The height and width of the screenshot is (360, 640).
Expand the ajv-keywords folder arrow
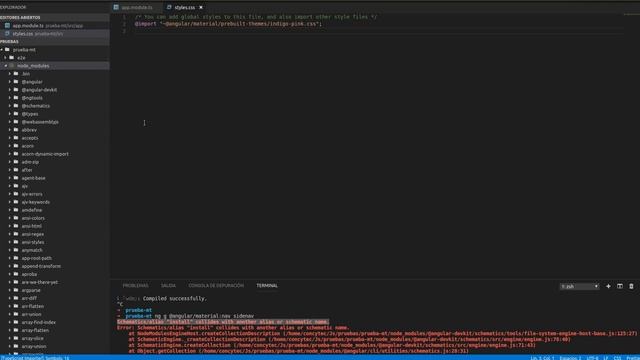tap(10, 202)
